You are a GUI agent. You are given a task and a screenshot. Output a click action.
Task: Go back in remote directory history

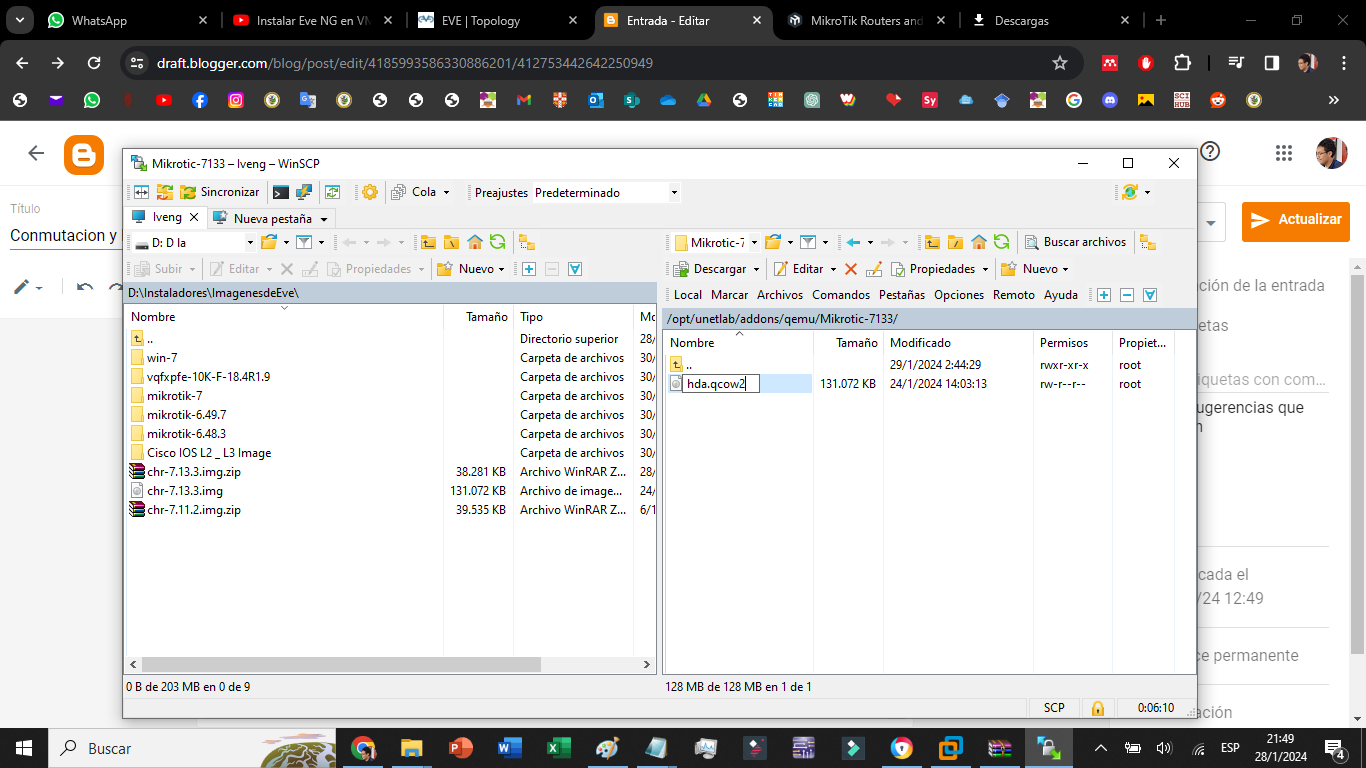coord(853,242)
